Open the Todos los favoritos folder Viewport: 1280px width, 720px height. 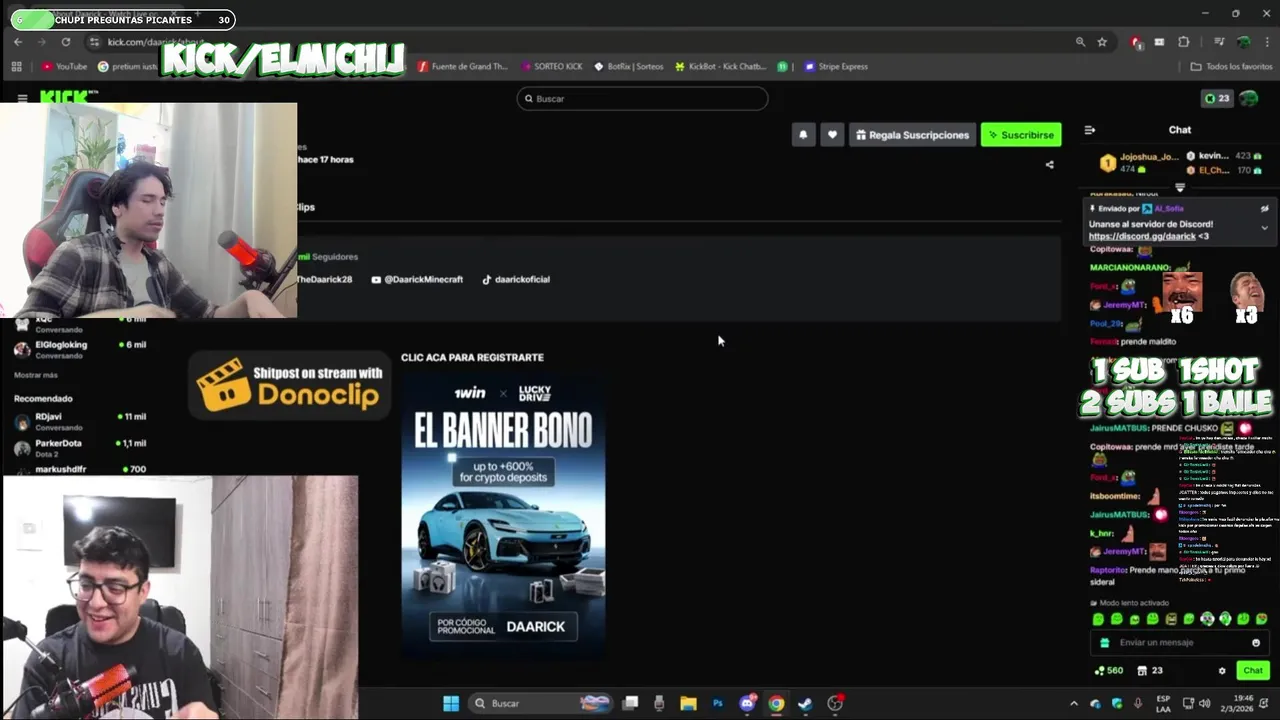tap(1231, 66)
